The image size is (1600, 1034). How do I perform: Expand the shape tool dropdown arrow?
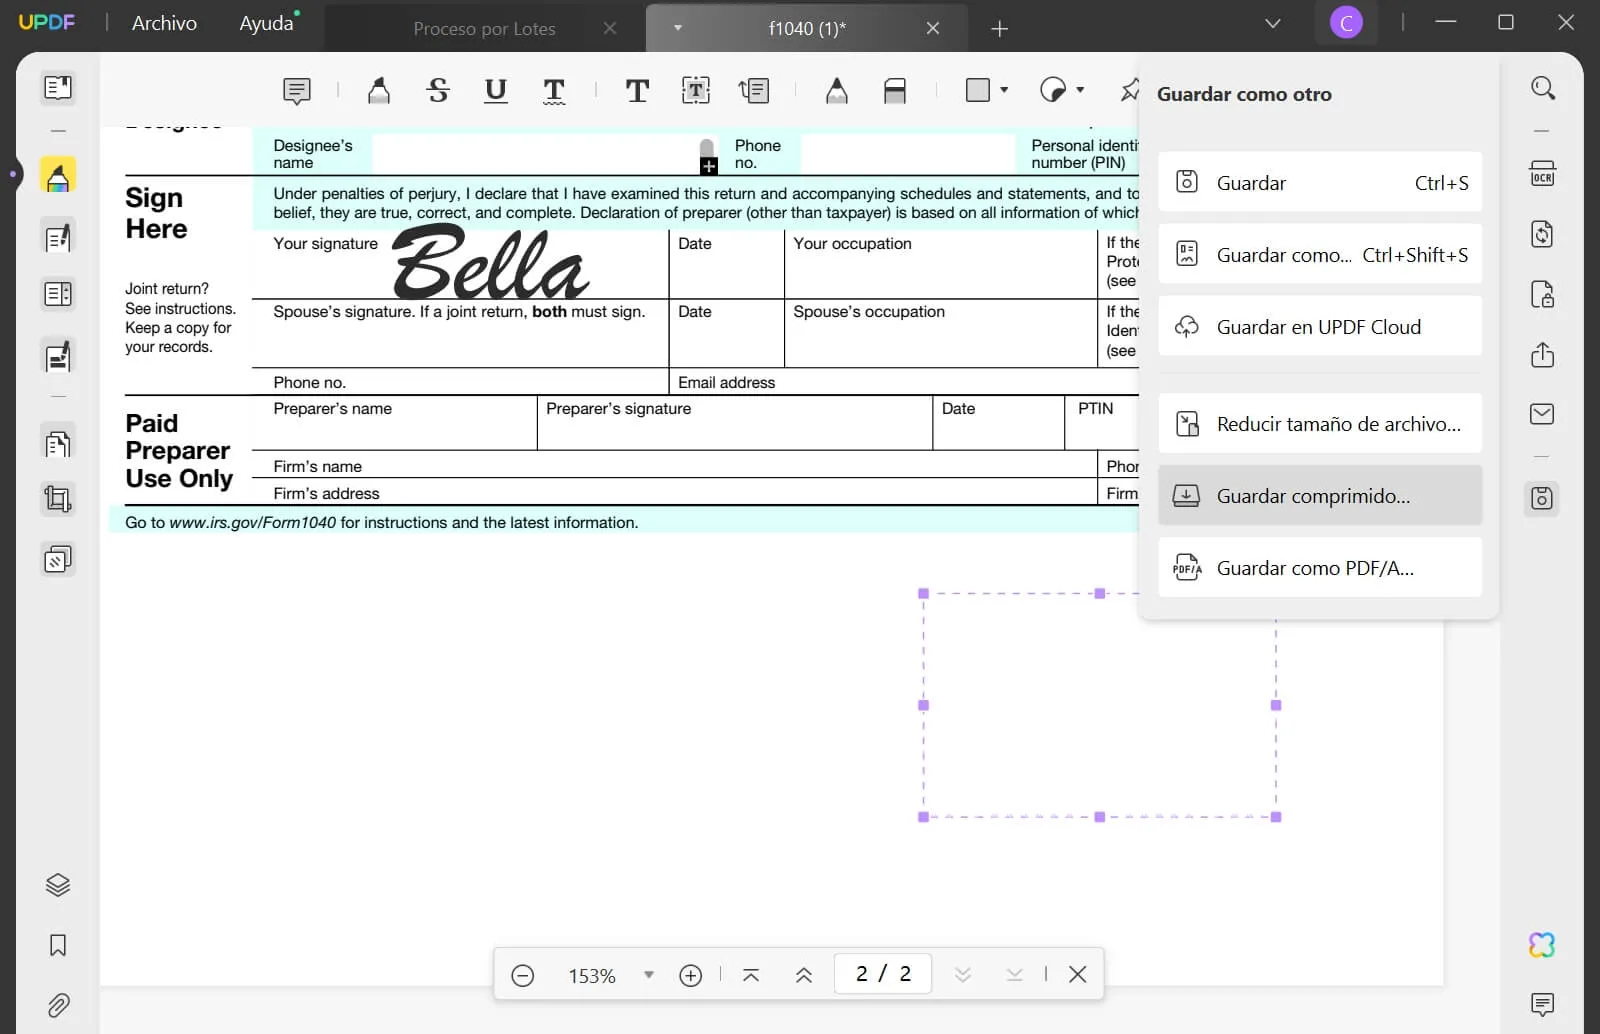click(x=1004, y=90)
